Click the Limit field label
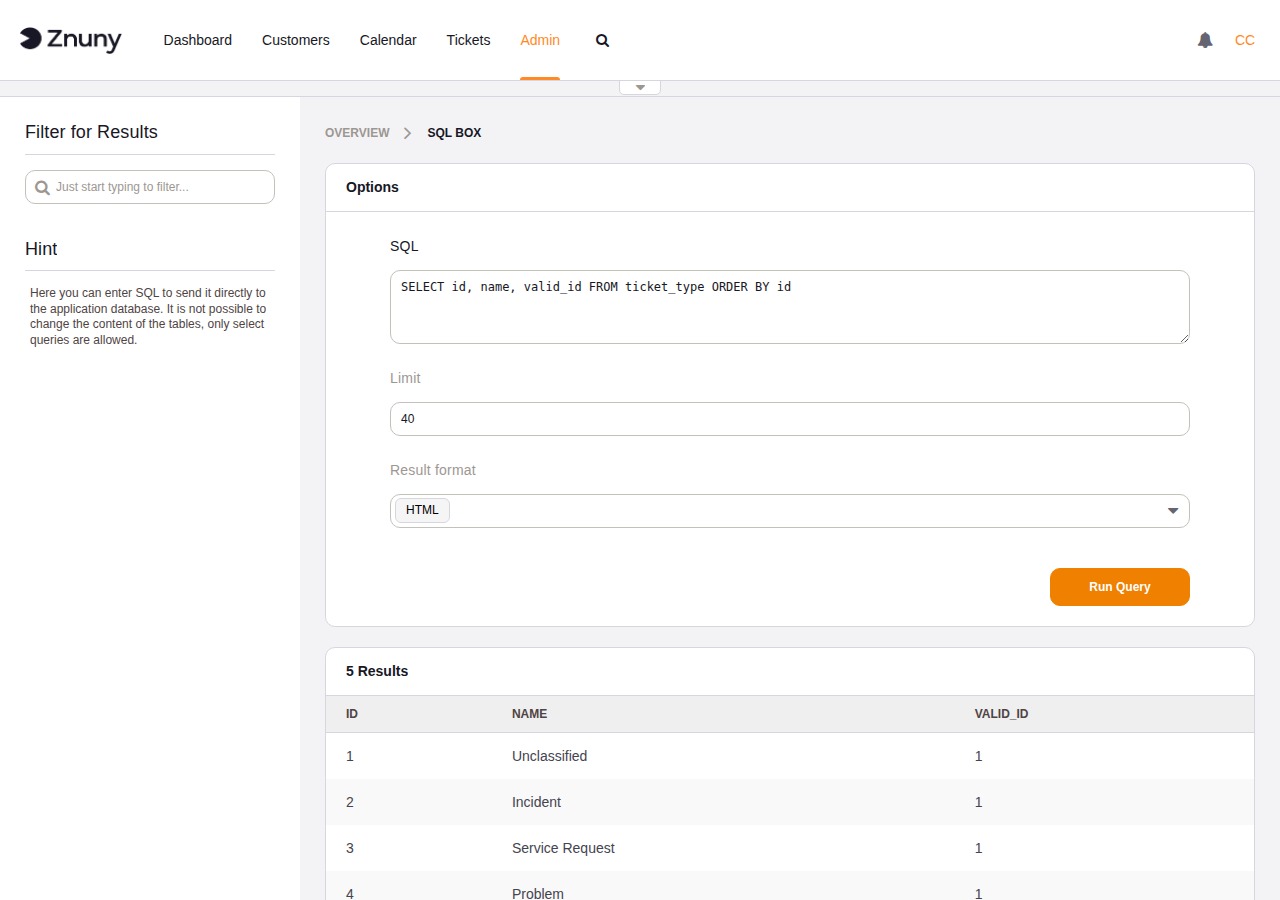Viewport: 1280px width, 900px height. (405, 378)
